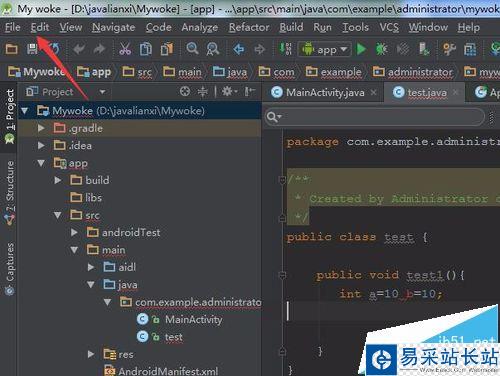Click the Replace magnifier icon
The width and height of the screenshot is (500, 376).
pyautogui.click(x=213, y=49)
